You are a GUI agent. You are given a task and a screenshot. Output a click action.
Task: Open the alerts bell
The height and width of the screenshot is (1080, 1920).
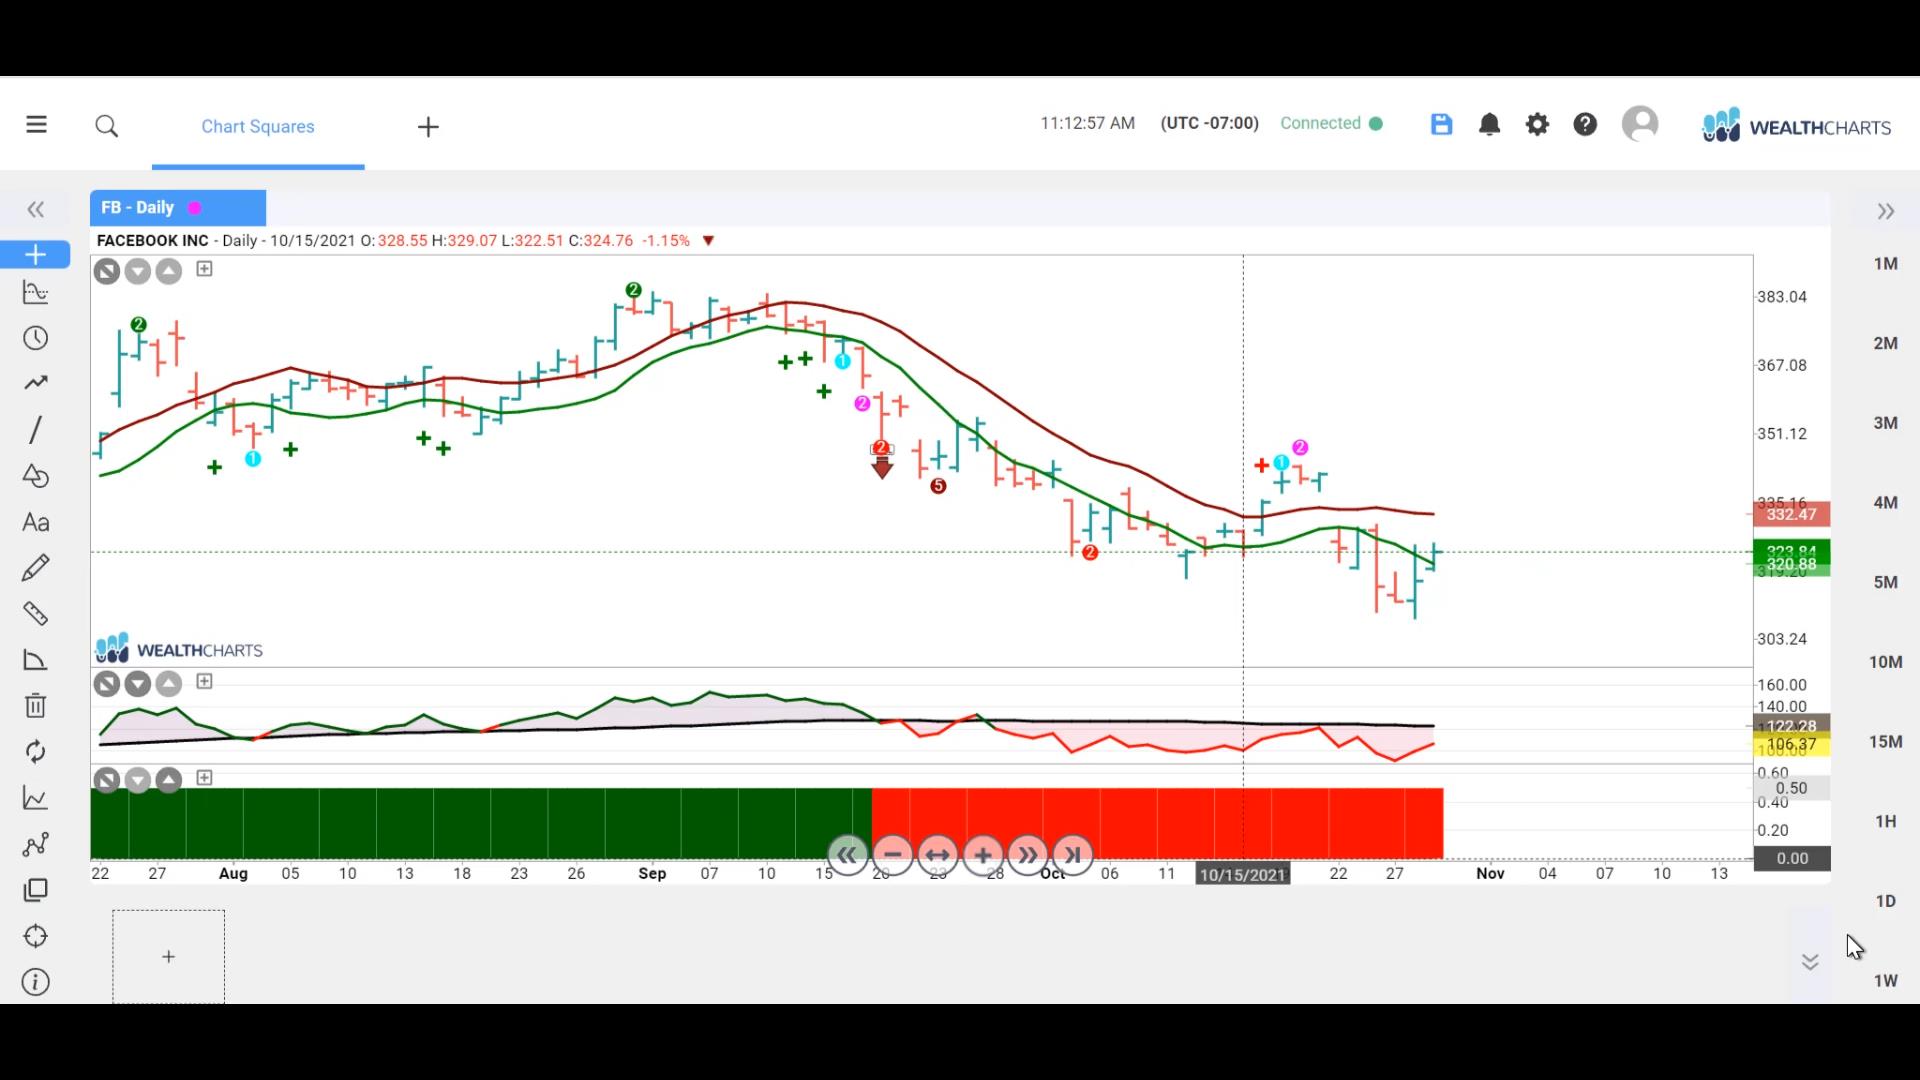[1489, 124]
